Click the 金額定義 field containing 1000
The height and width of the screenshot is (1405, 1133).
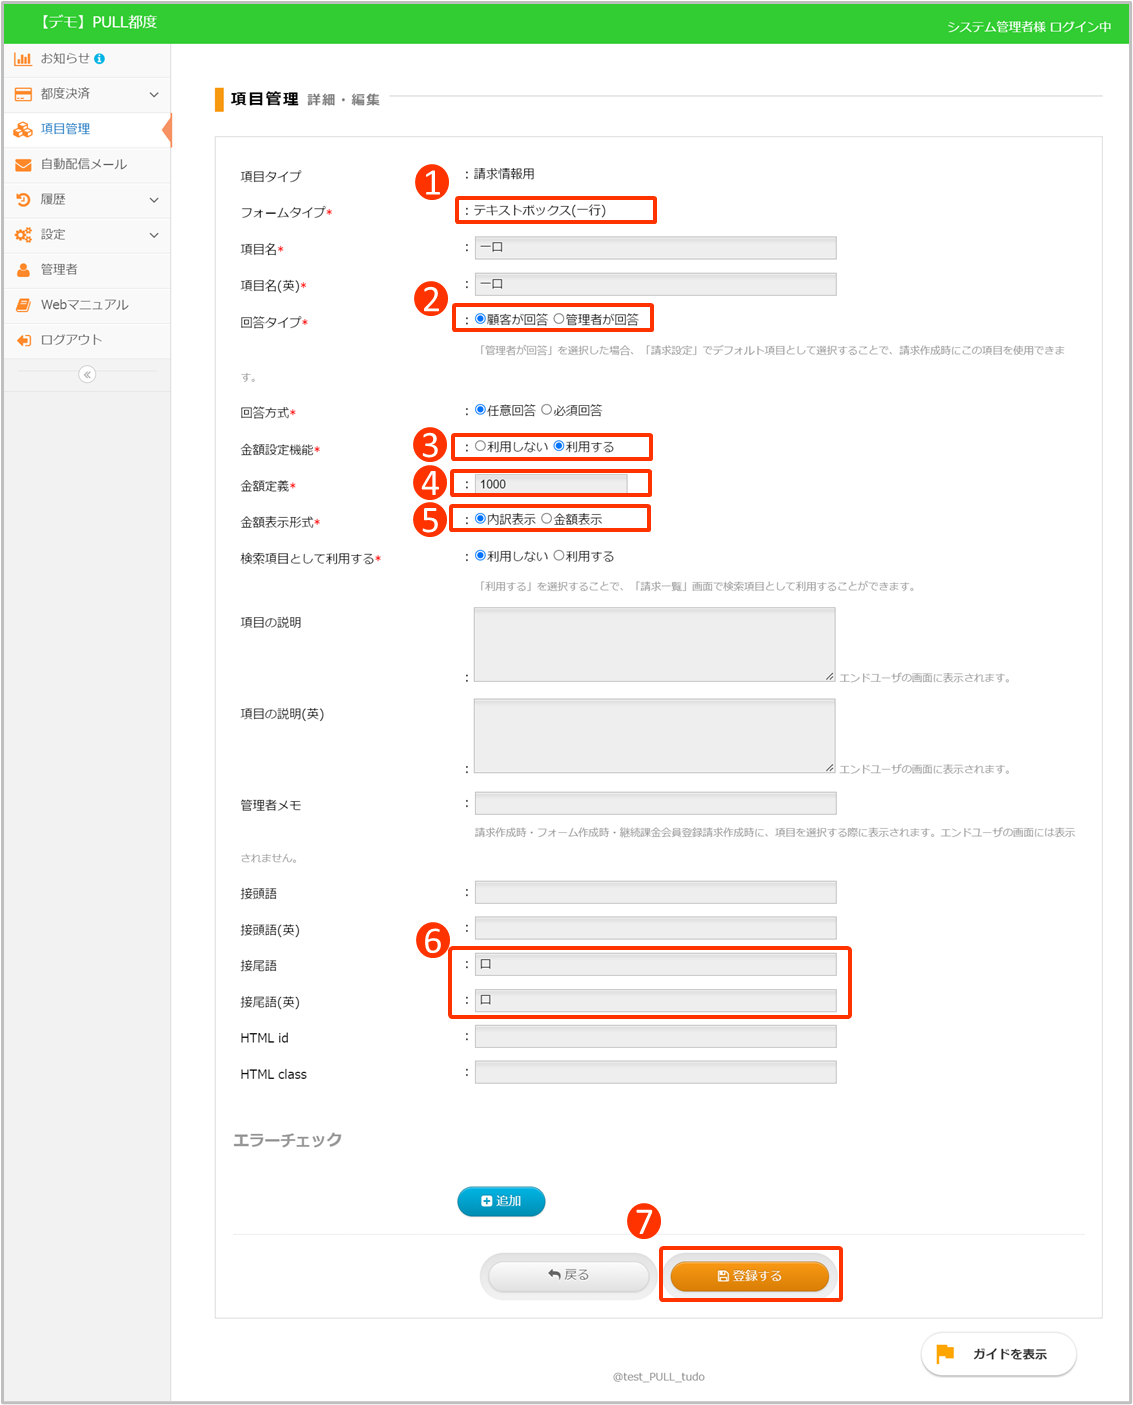550,484
